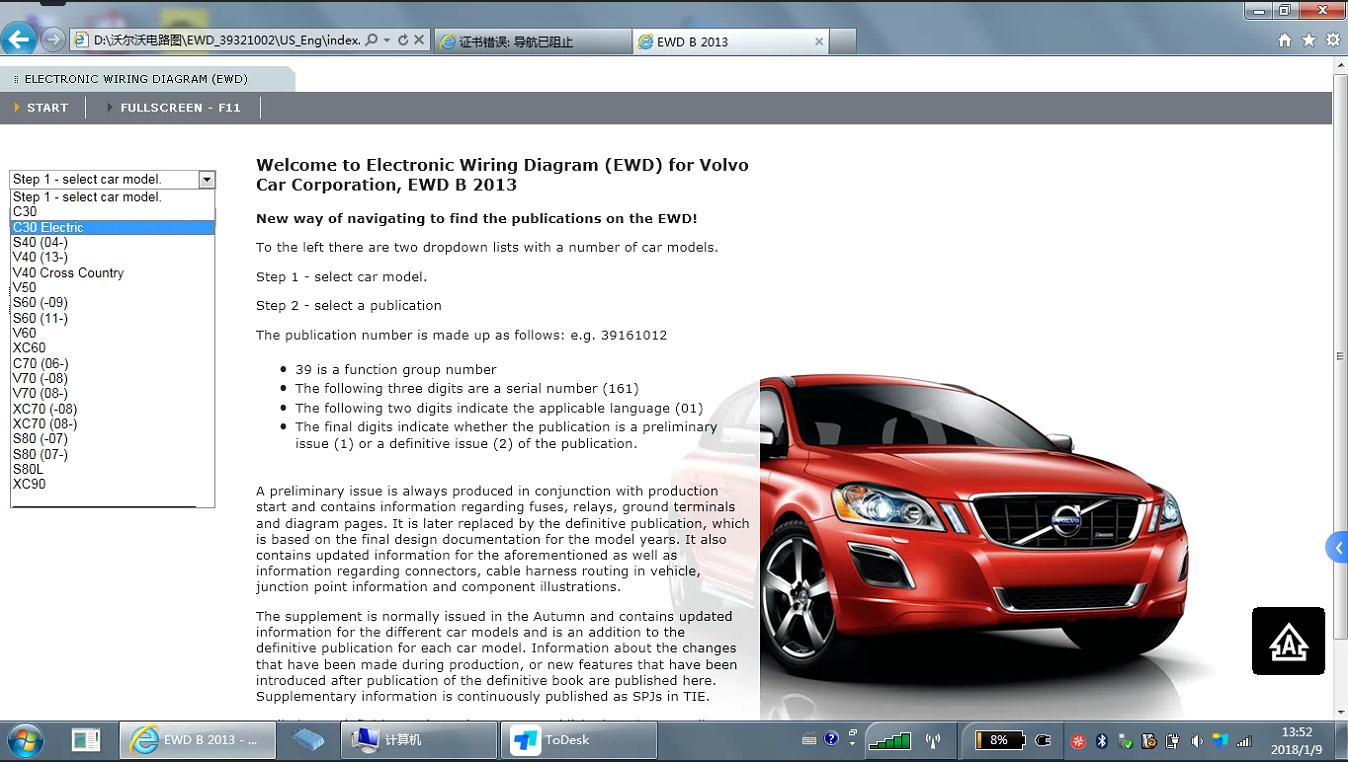Switch to the EWD B 2013 tab

[x=731, y=41]
